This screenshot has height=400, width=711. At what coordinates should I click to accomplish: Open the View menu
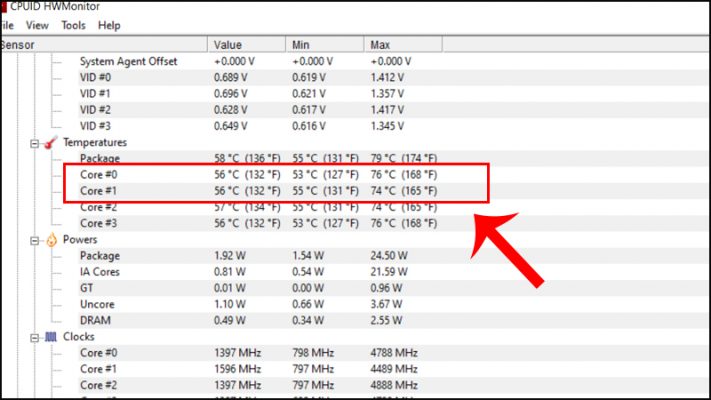37,25
